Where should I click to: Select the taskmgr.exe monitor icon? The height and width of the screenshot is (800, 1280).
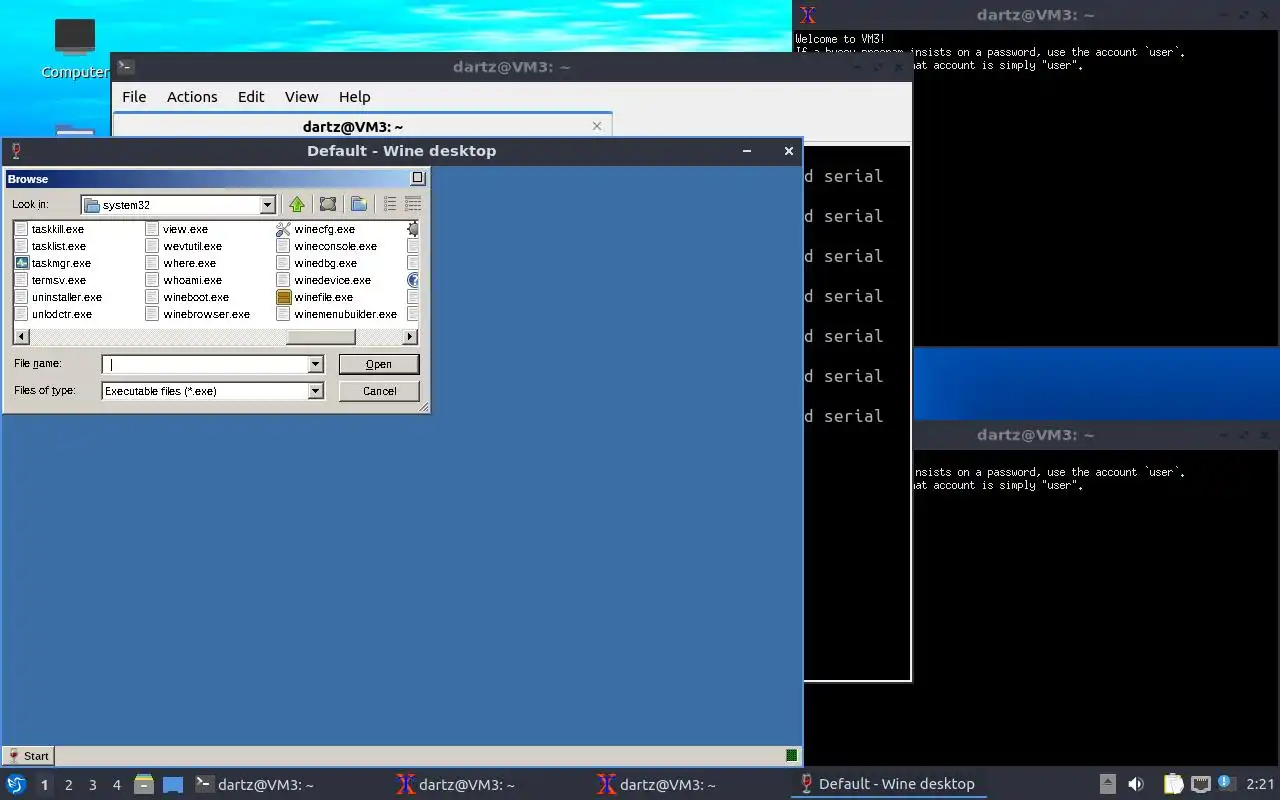(21, 263)
